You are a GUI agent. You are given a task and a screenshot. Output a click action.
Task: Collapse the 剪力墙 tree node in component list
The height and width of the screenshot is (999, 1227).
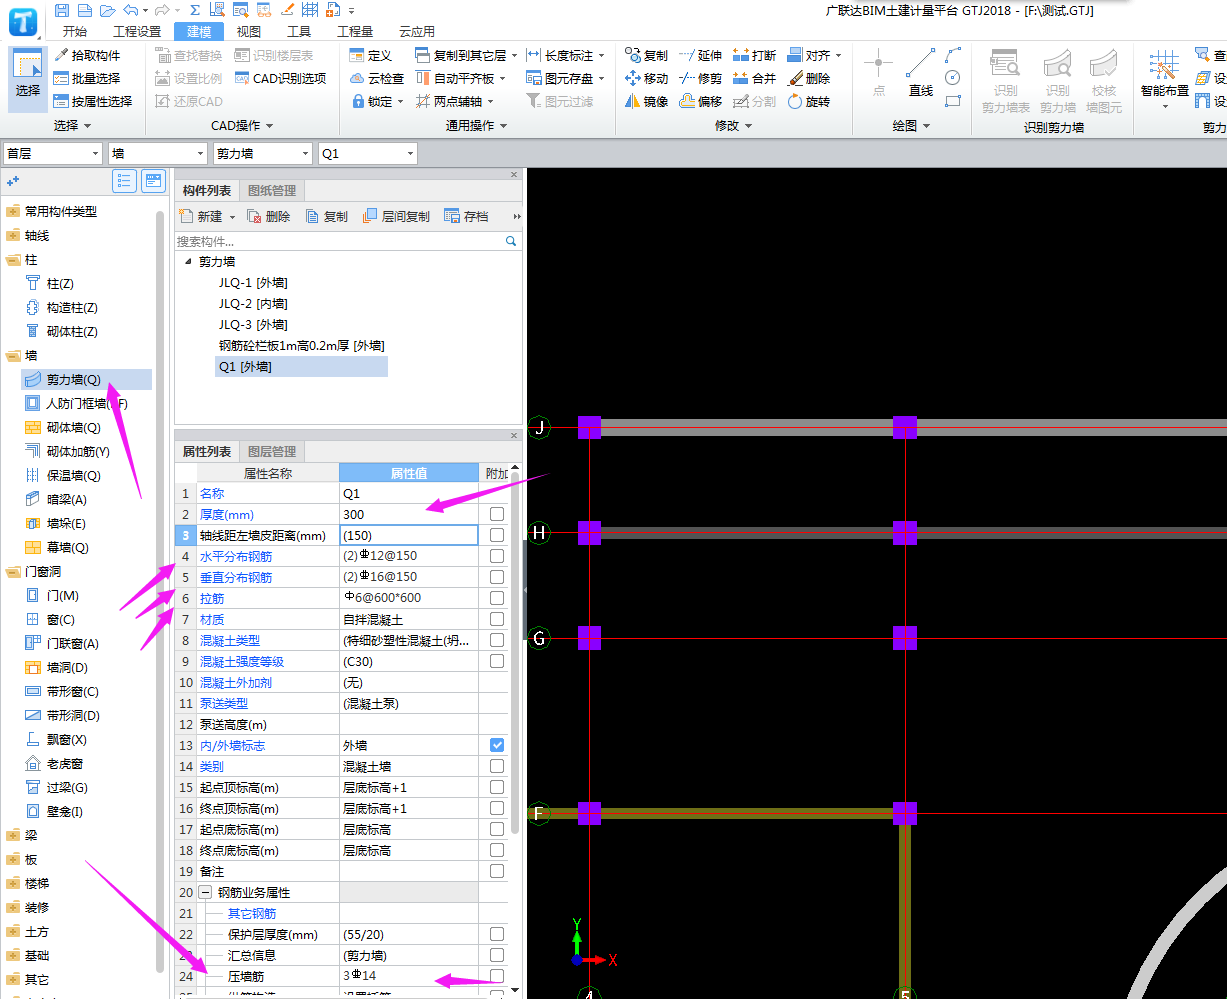[187, 261]
